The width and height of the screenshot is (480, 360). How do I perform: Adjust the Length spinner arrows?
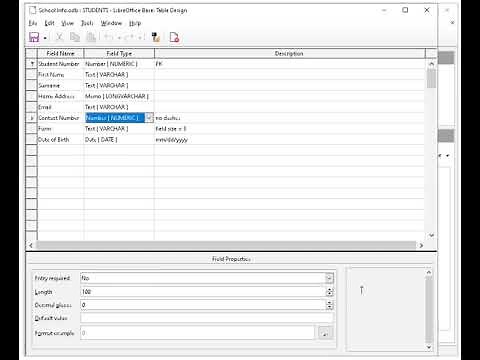329,292
